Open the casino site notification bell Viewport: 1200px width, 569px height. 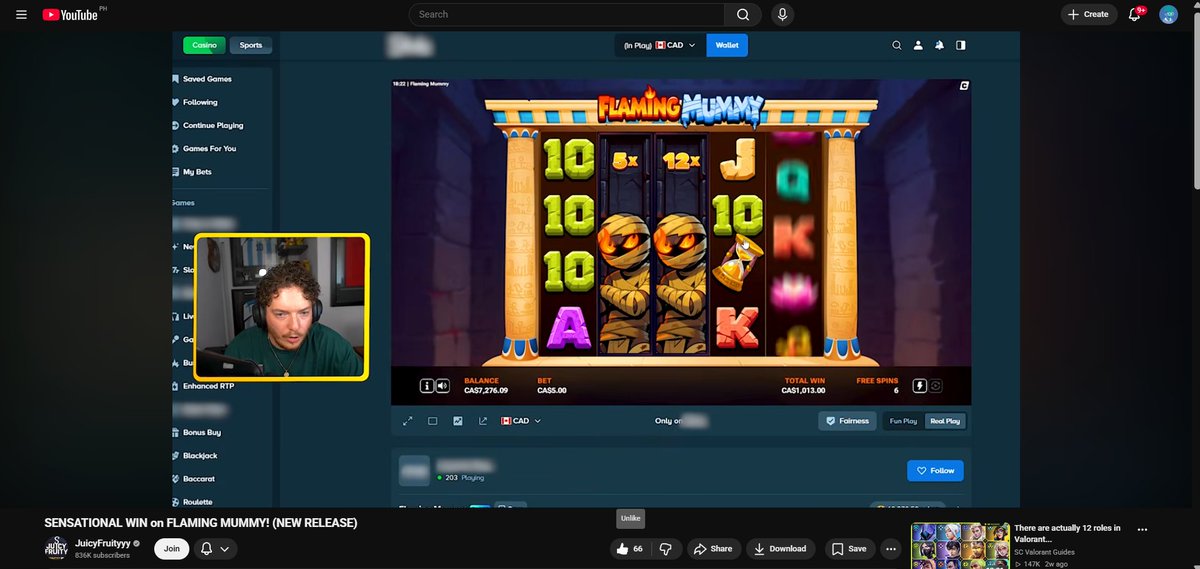(939, 45)
